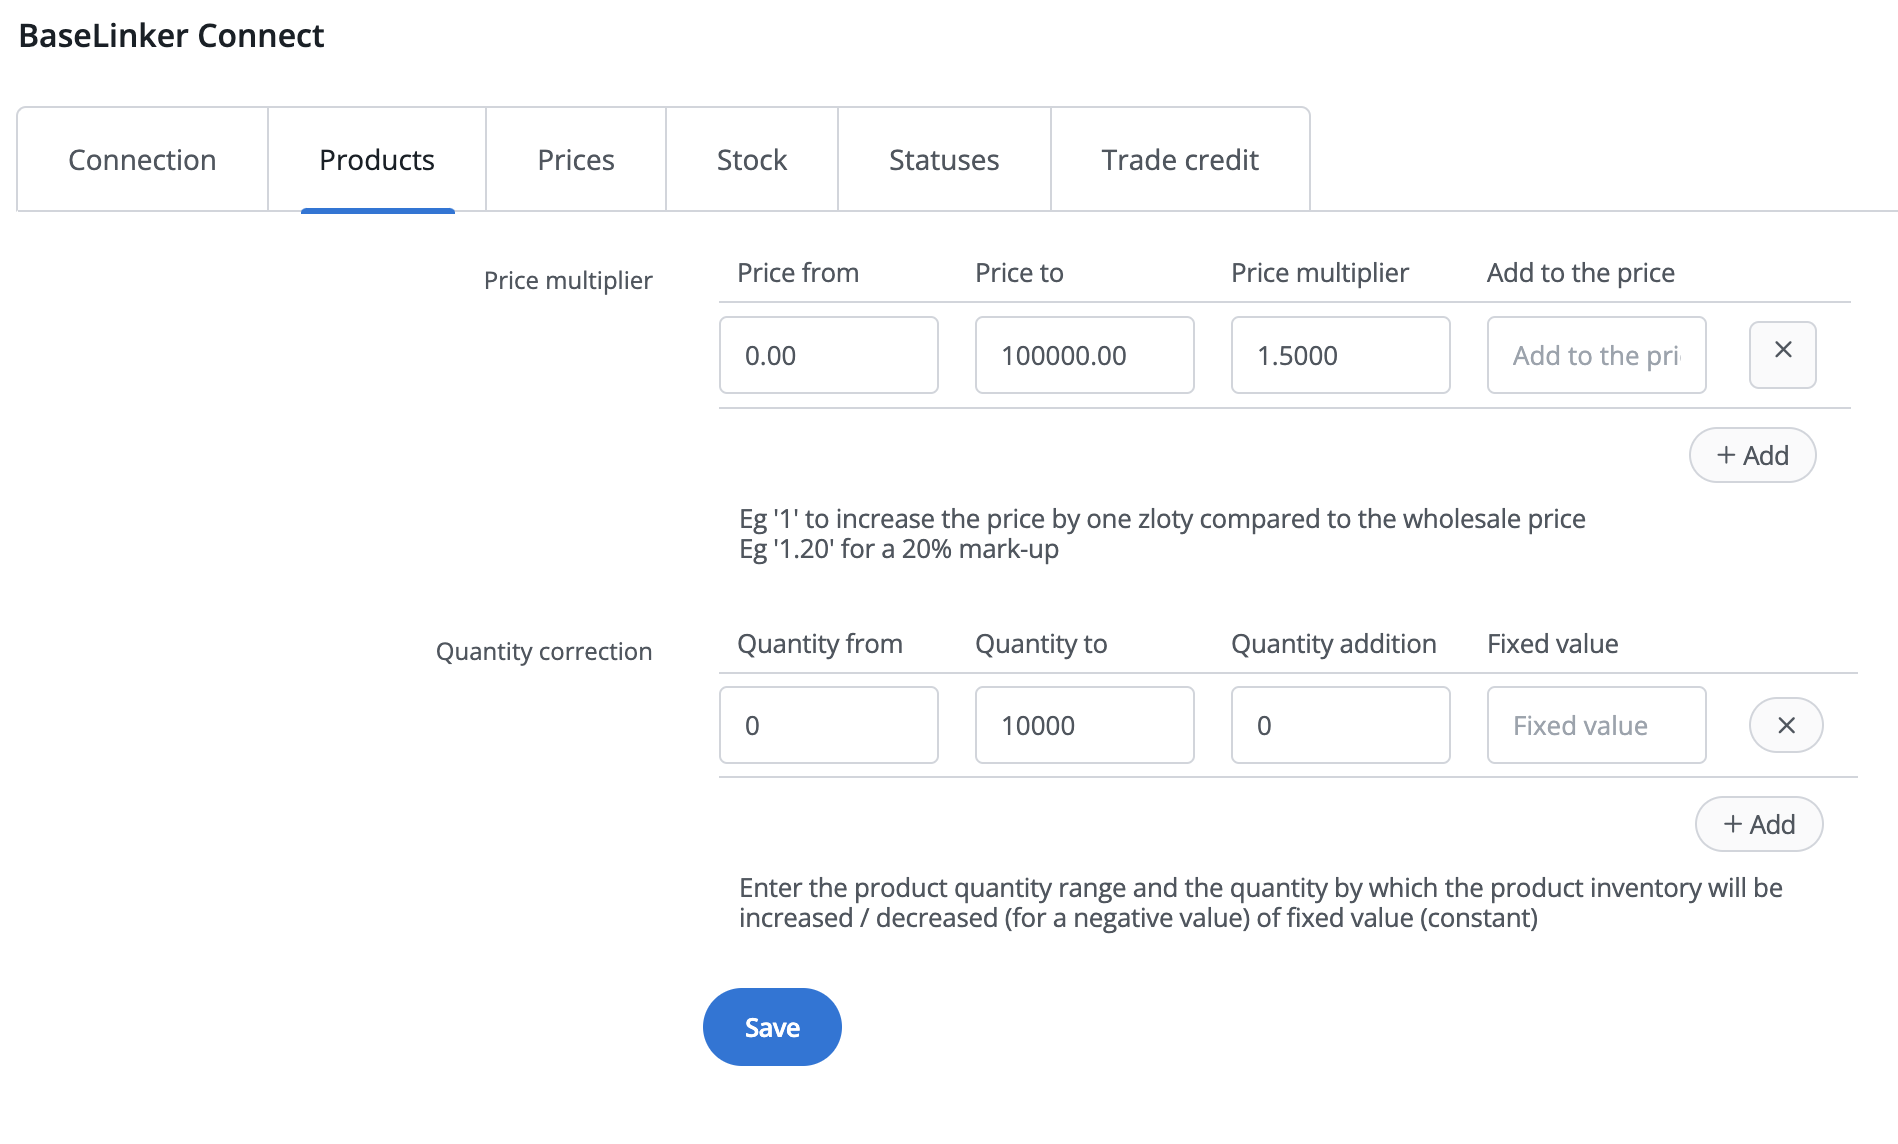The image size is (1898, 1144).
Task: Focus the Quantity from input
Action: (828, 725)
